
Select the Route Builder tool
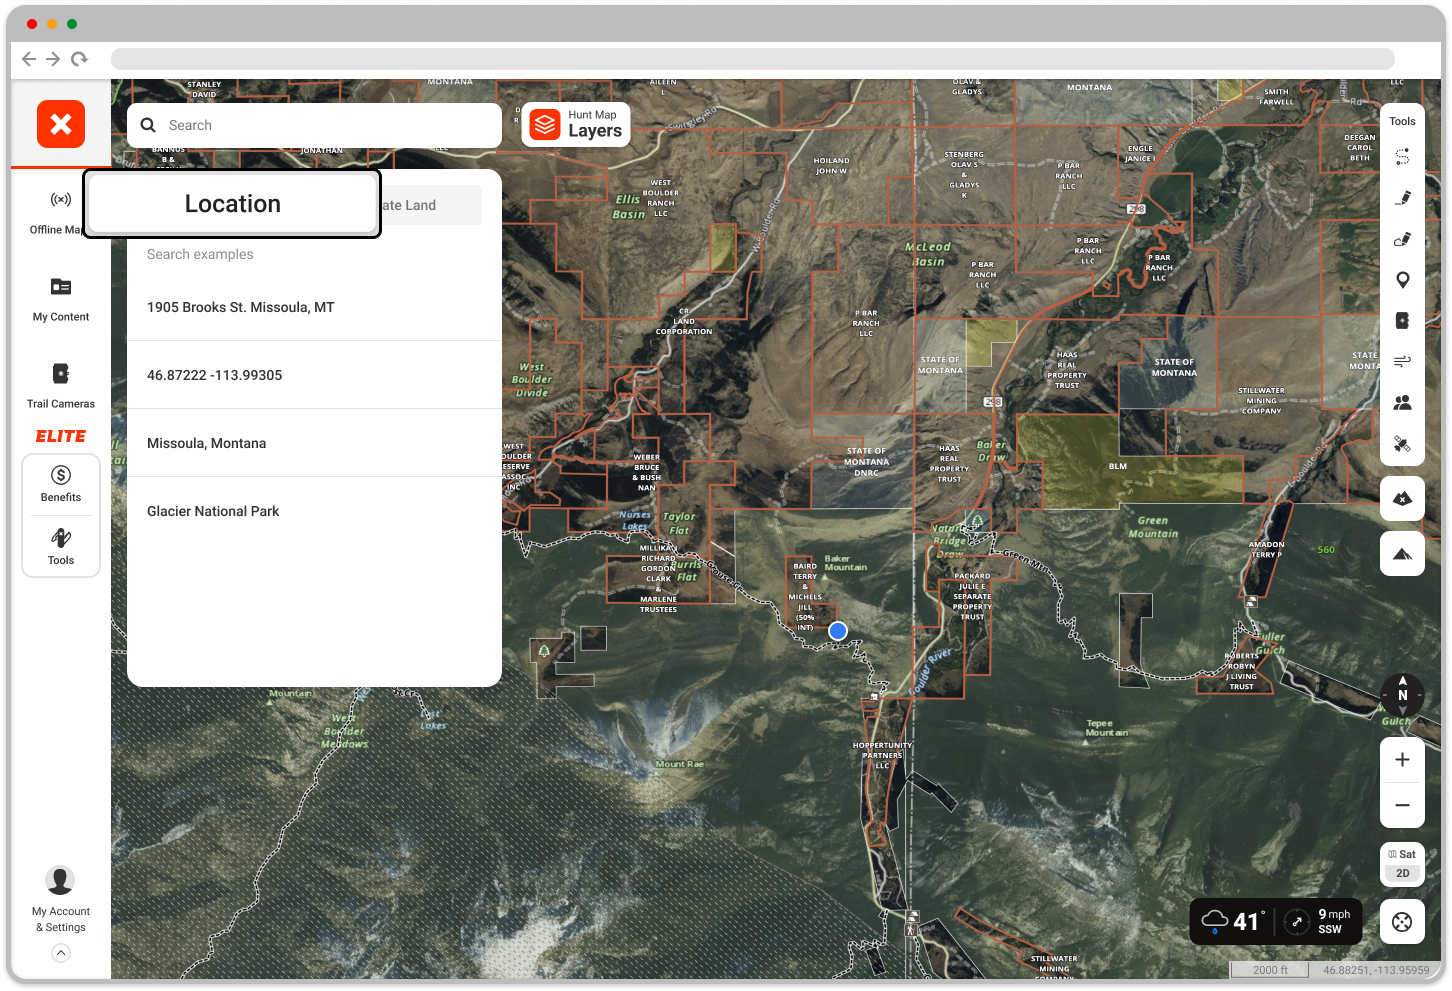pyautogui.click(x=1402, y=157)
